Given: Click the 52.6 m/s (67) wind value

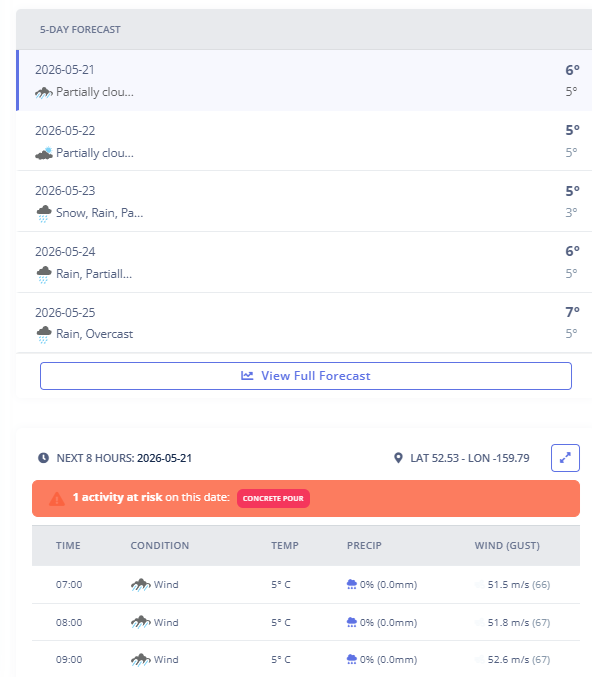Looking at the screenshot, I should pos(519,660).
